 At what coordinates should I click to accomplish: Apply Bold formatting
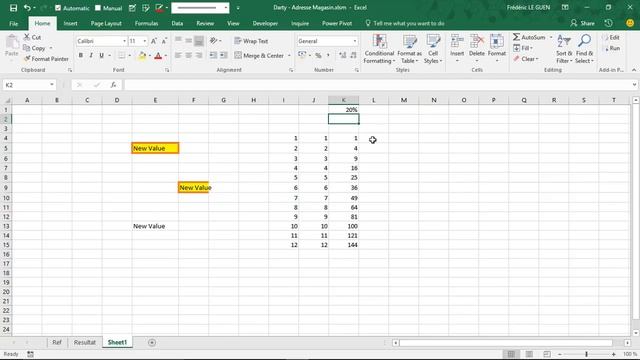tap(81, 56)
